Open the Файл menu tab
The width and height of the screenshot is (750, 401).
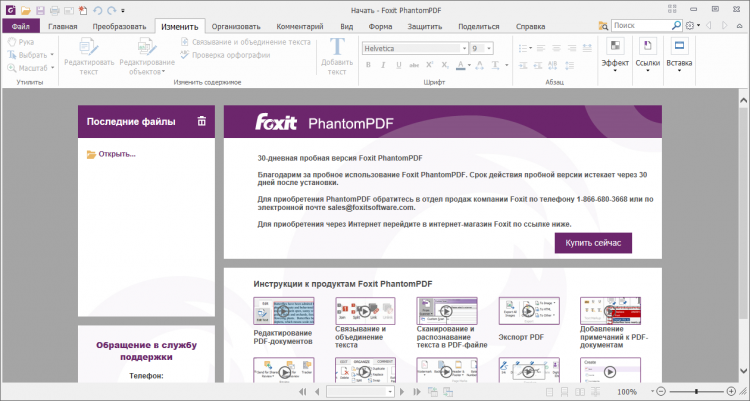point(21,26)
